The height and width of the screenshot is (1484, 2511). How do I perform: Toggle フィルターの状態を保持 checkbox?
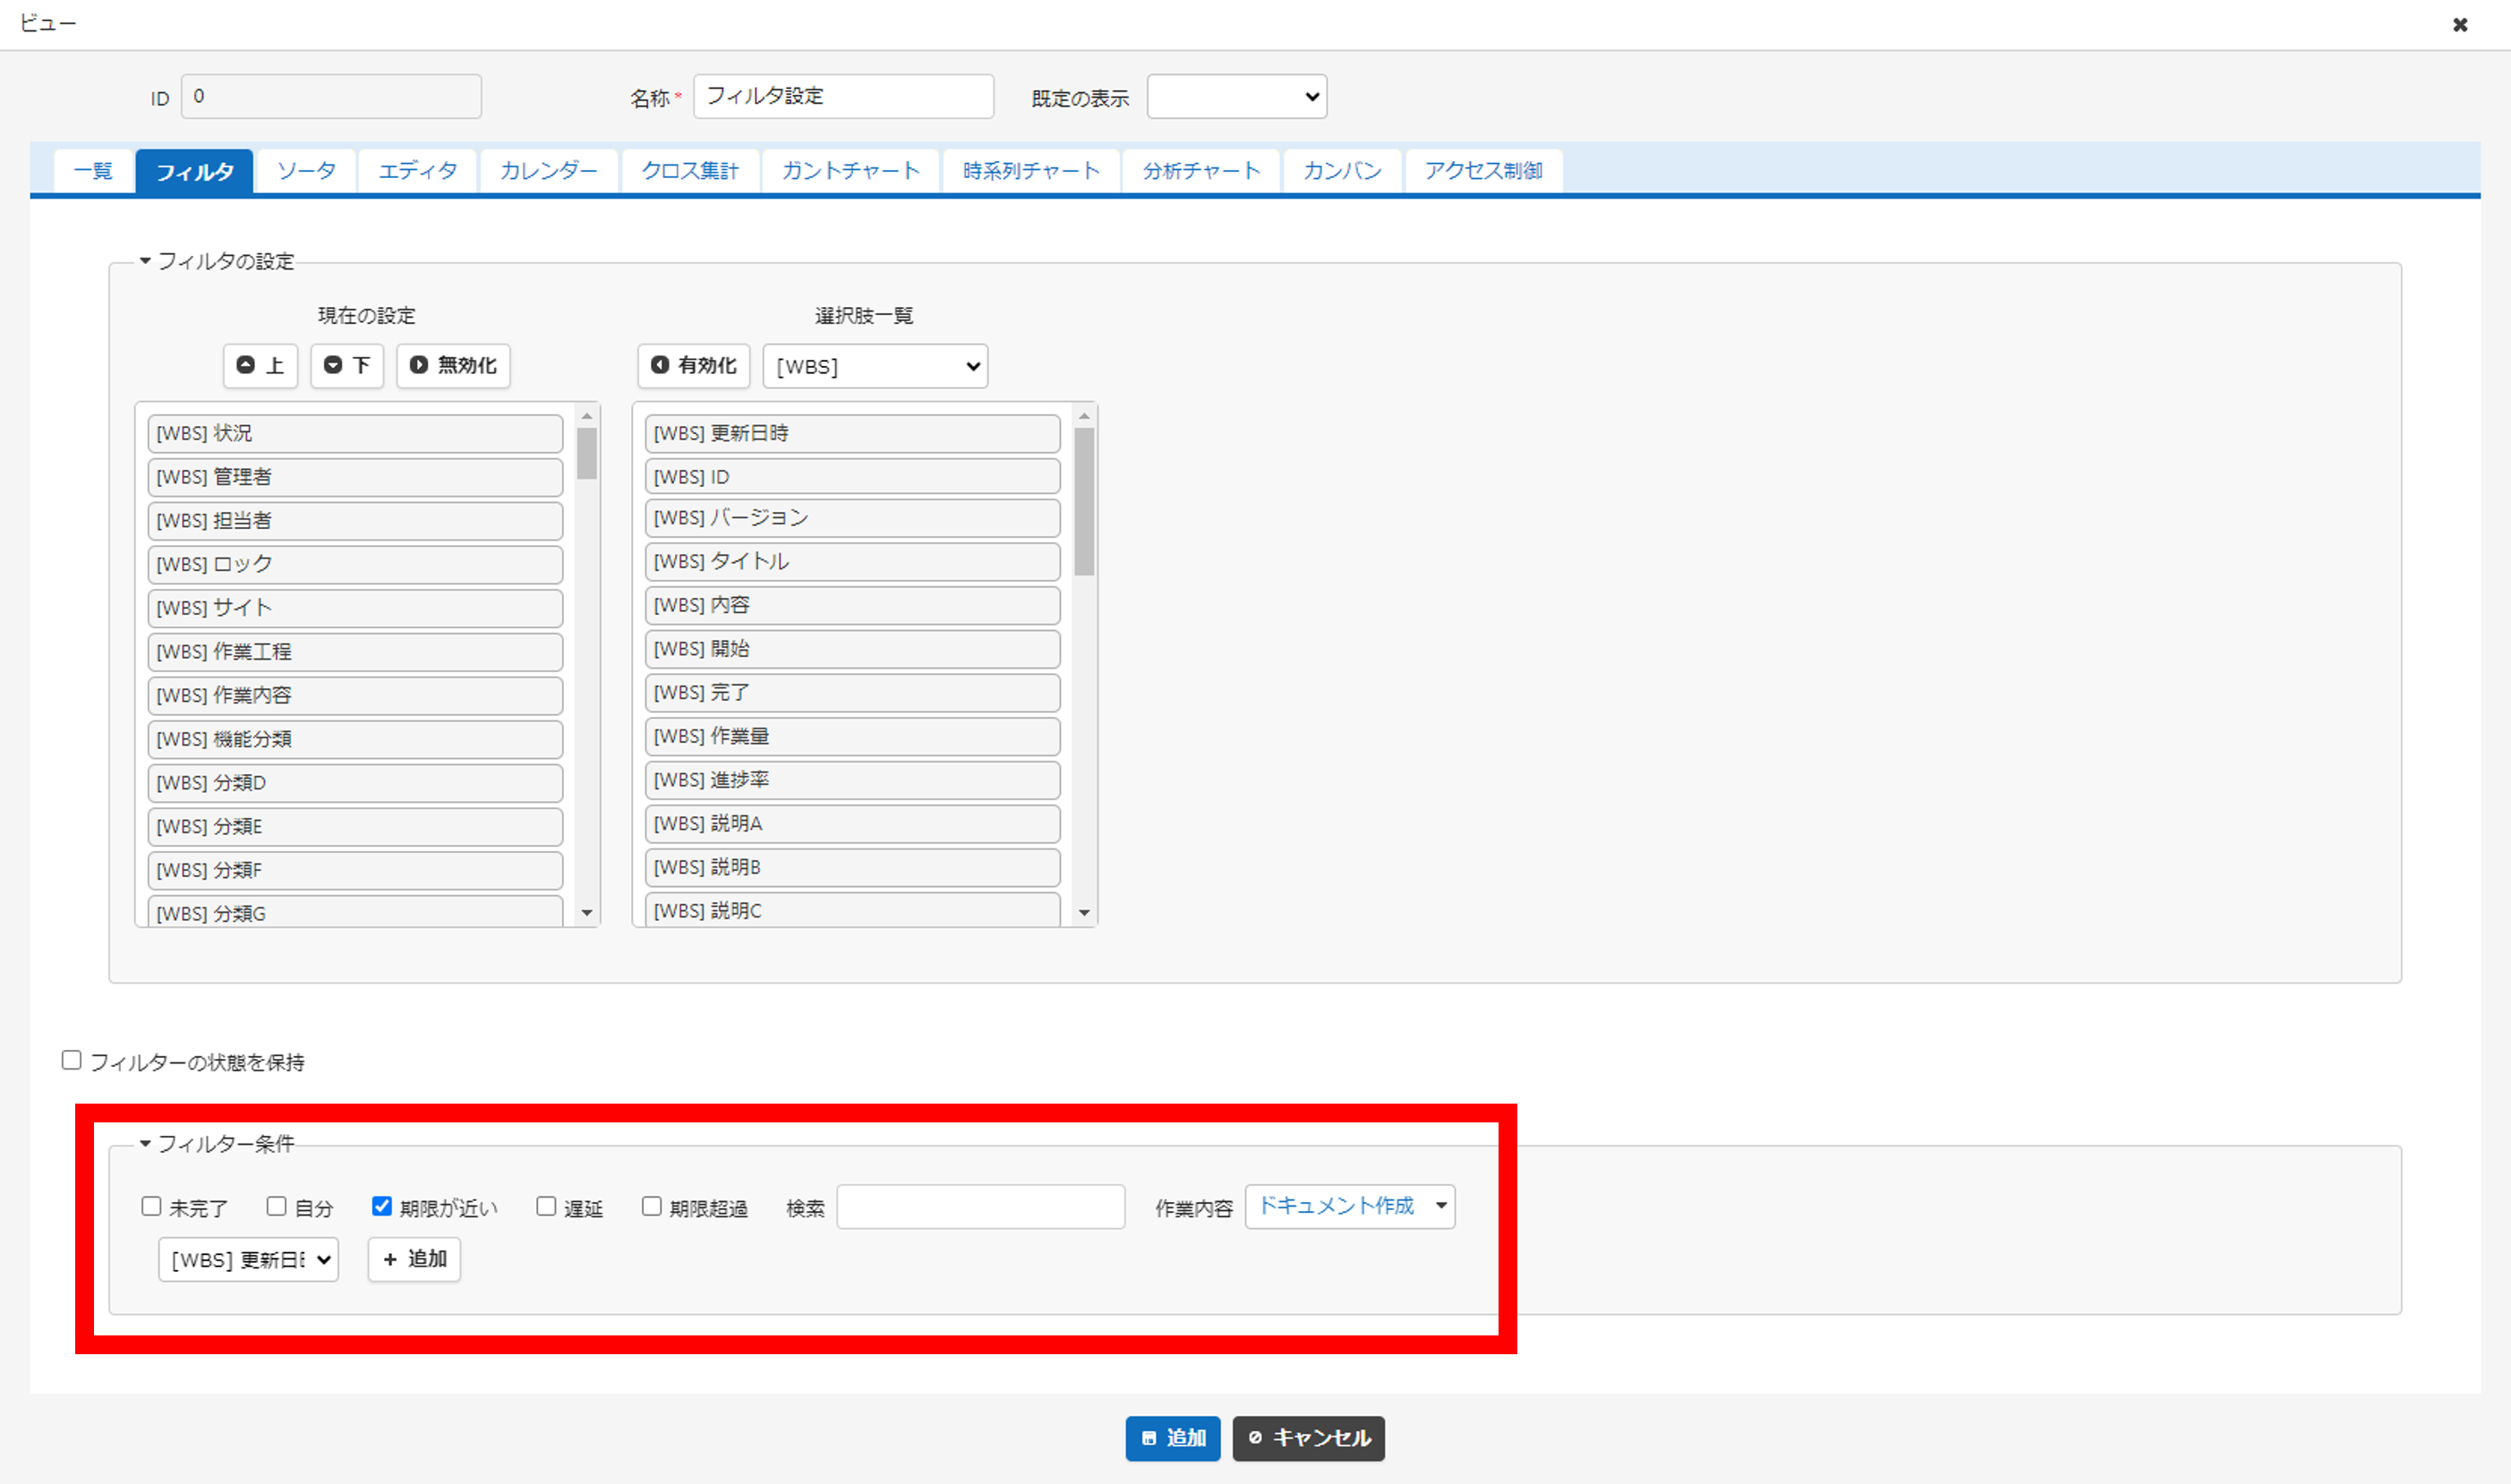coord(71,1060)
